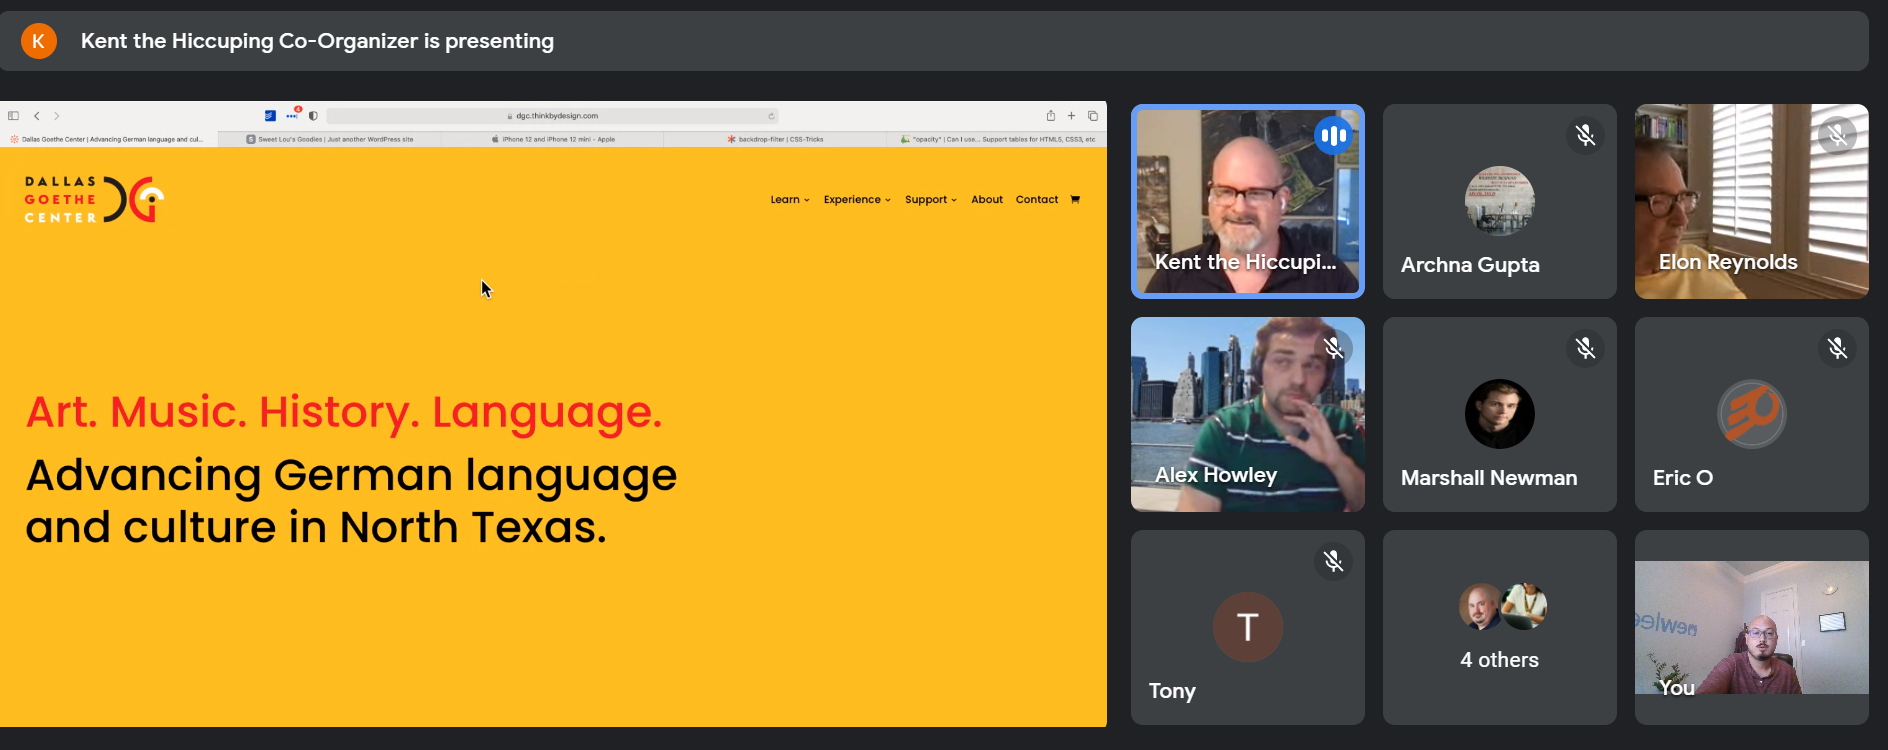Click Tony's muted microphone icon
The height and width of the screenshot is (750, 1888).
pos(1334,561)
